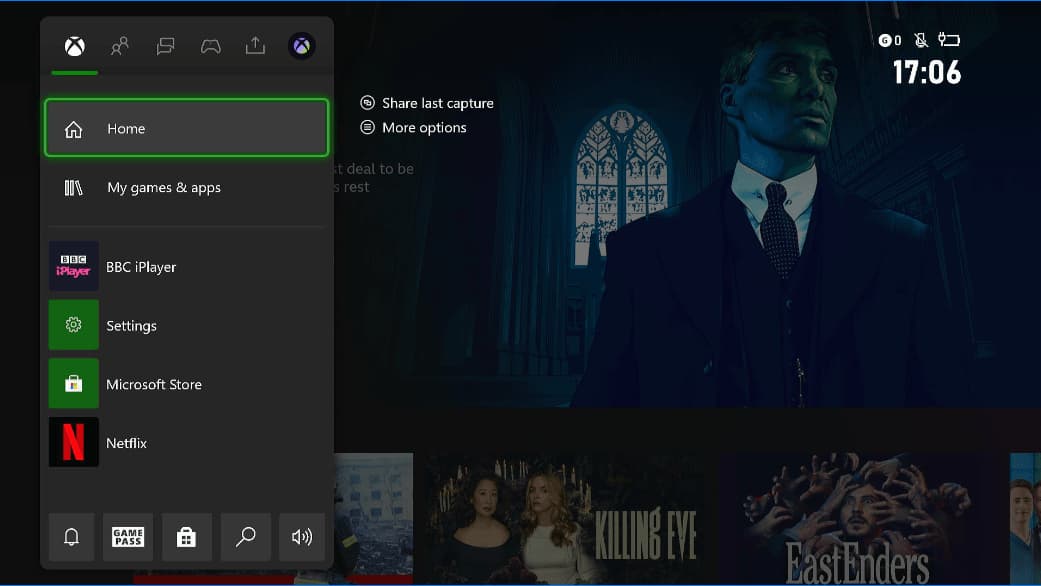Click the 17:06 clock
This screenshot has height=586, width=1041.
pos(927,72)
